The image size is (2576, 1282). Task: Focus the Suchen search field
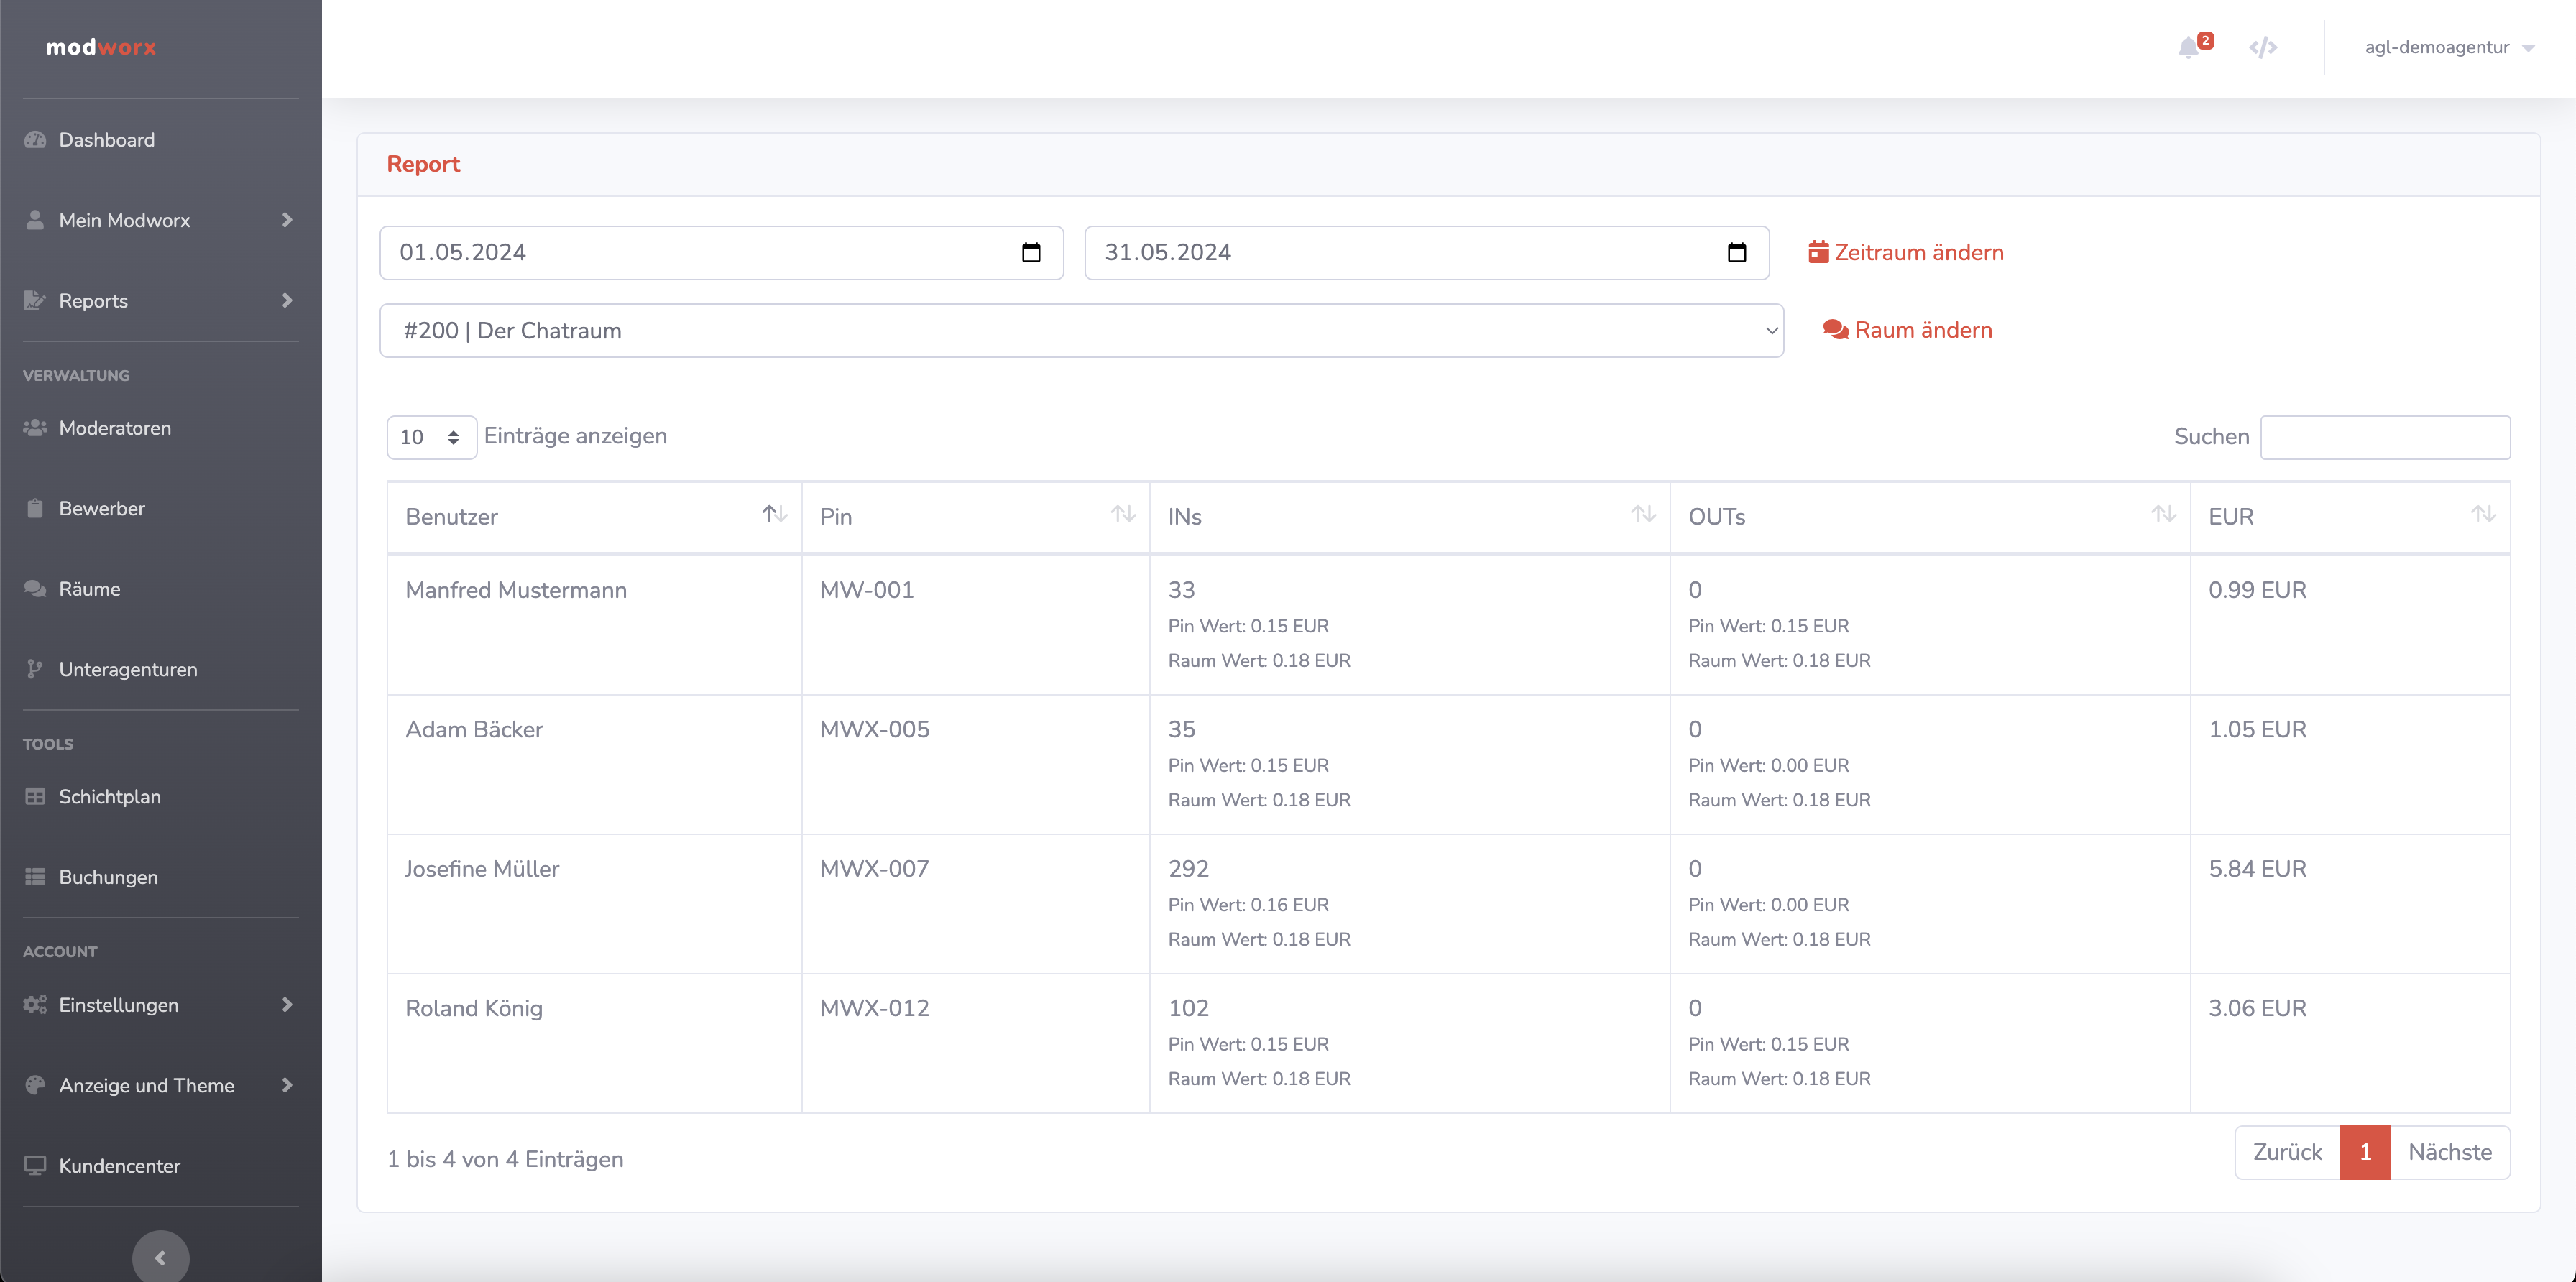(x=2384, y=437)
